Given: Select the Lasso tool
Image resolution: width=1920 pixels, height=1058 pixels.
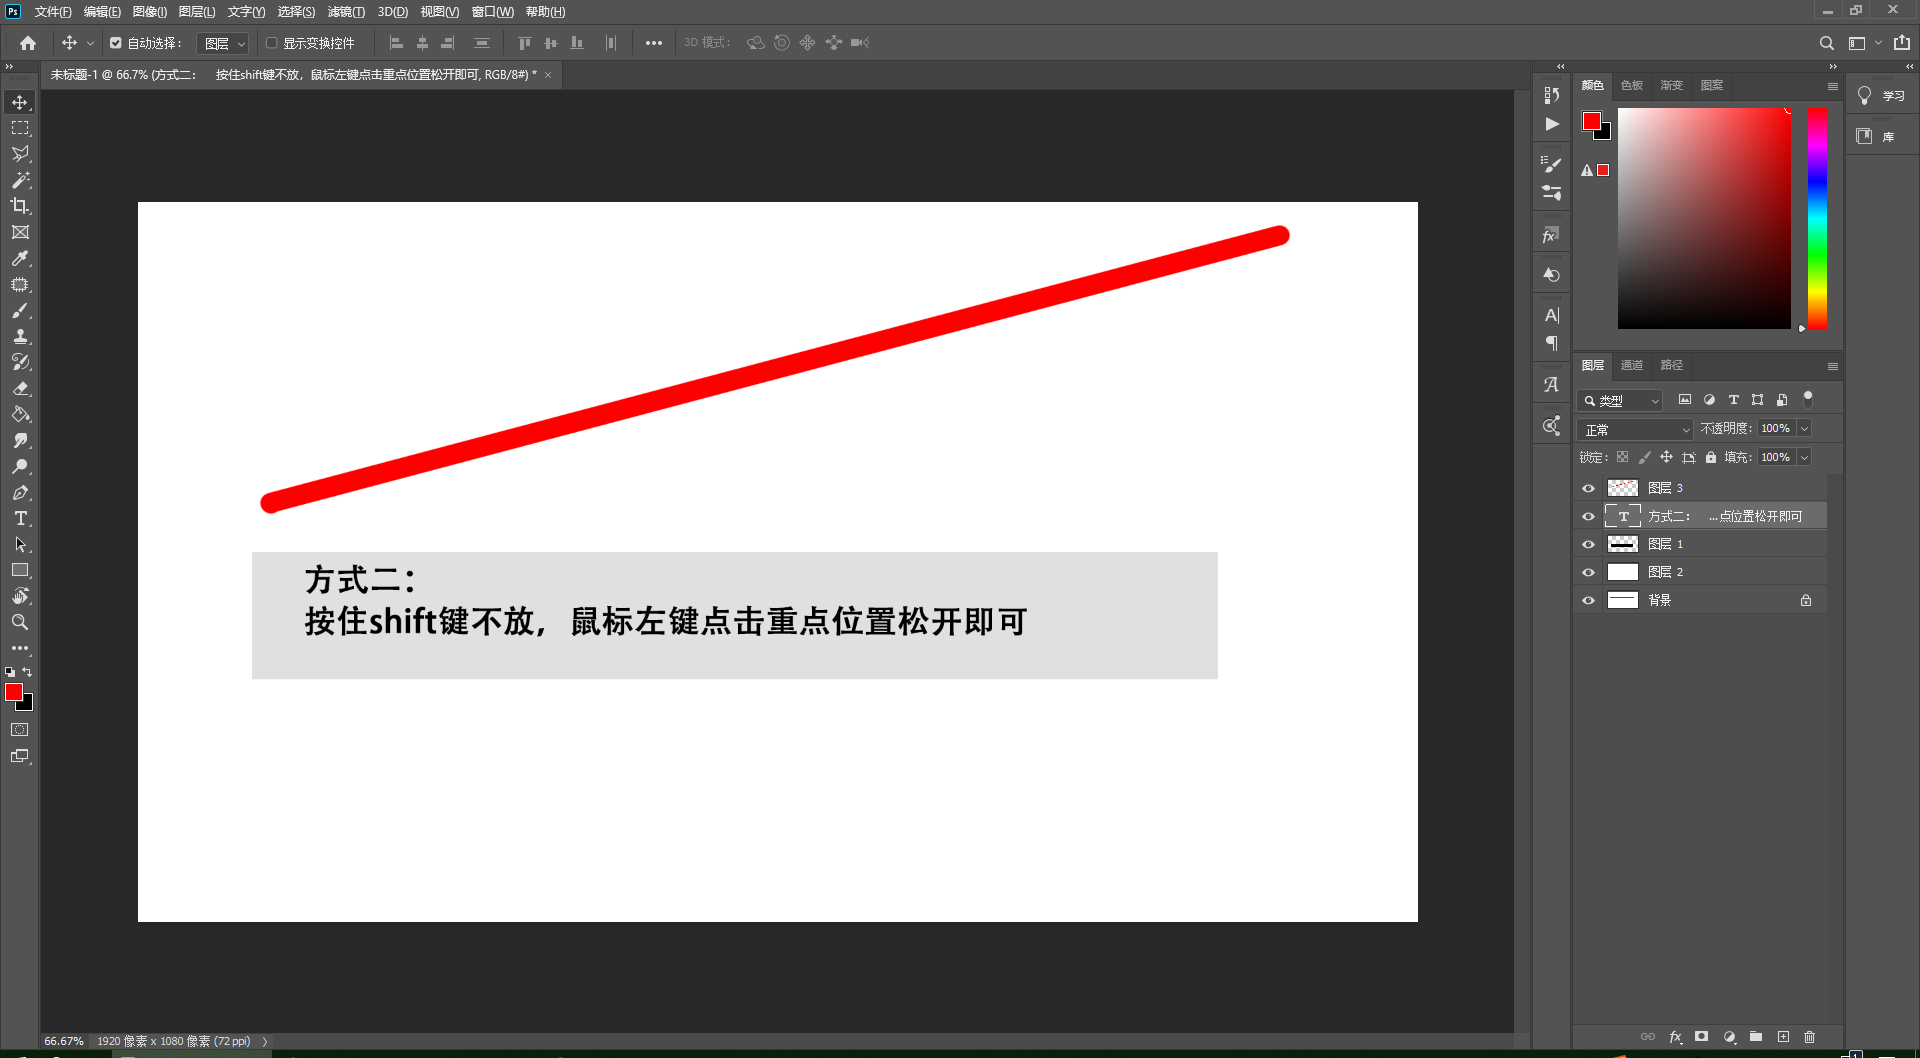Looking at the screenshot, I should tap(20, 154).
